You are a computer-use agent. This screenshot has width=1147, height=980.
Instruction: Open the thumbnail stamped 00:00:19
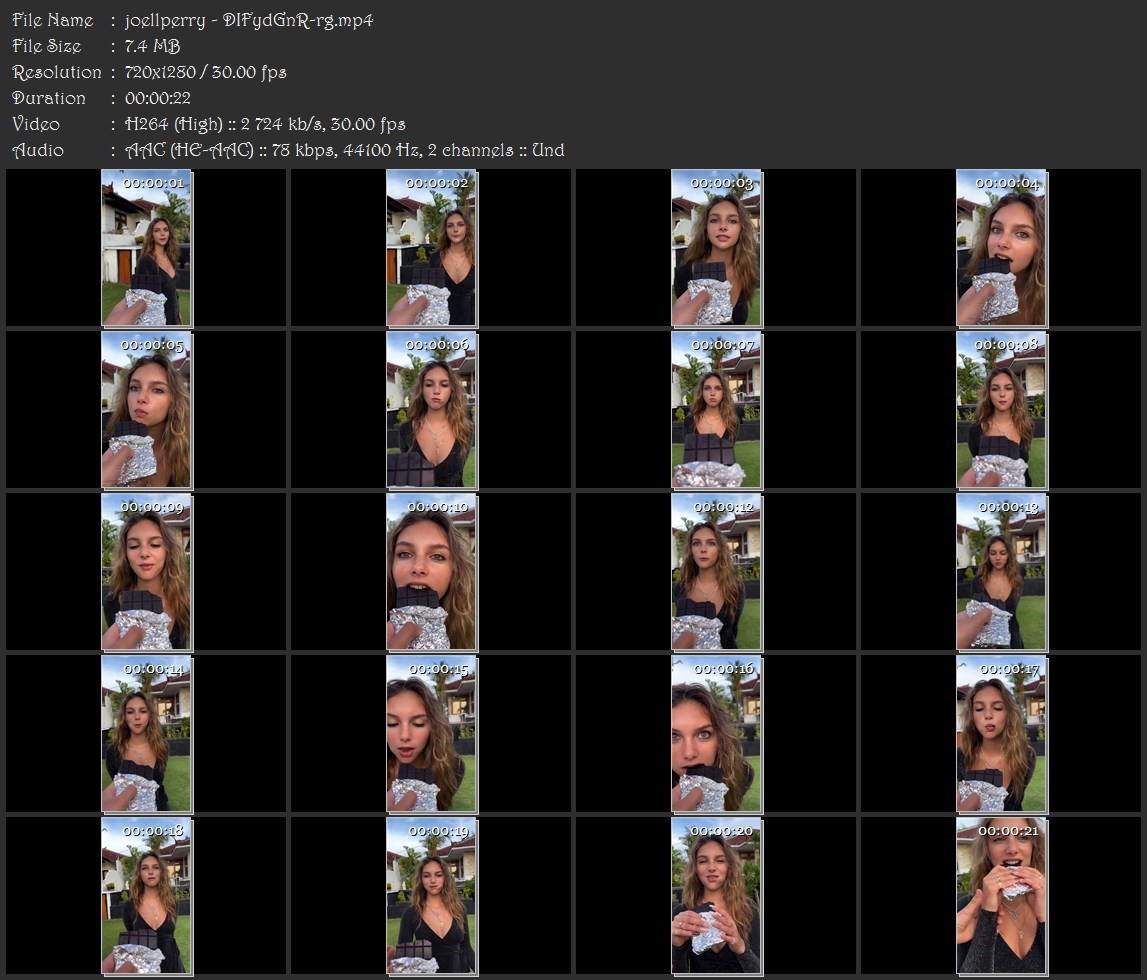(x=432, y=897)
